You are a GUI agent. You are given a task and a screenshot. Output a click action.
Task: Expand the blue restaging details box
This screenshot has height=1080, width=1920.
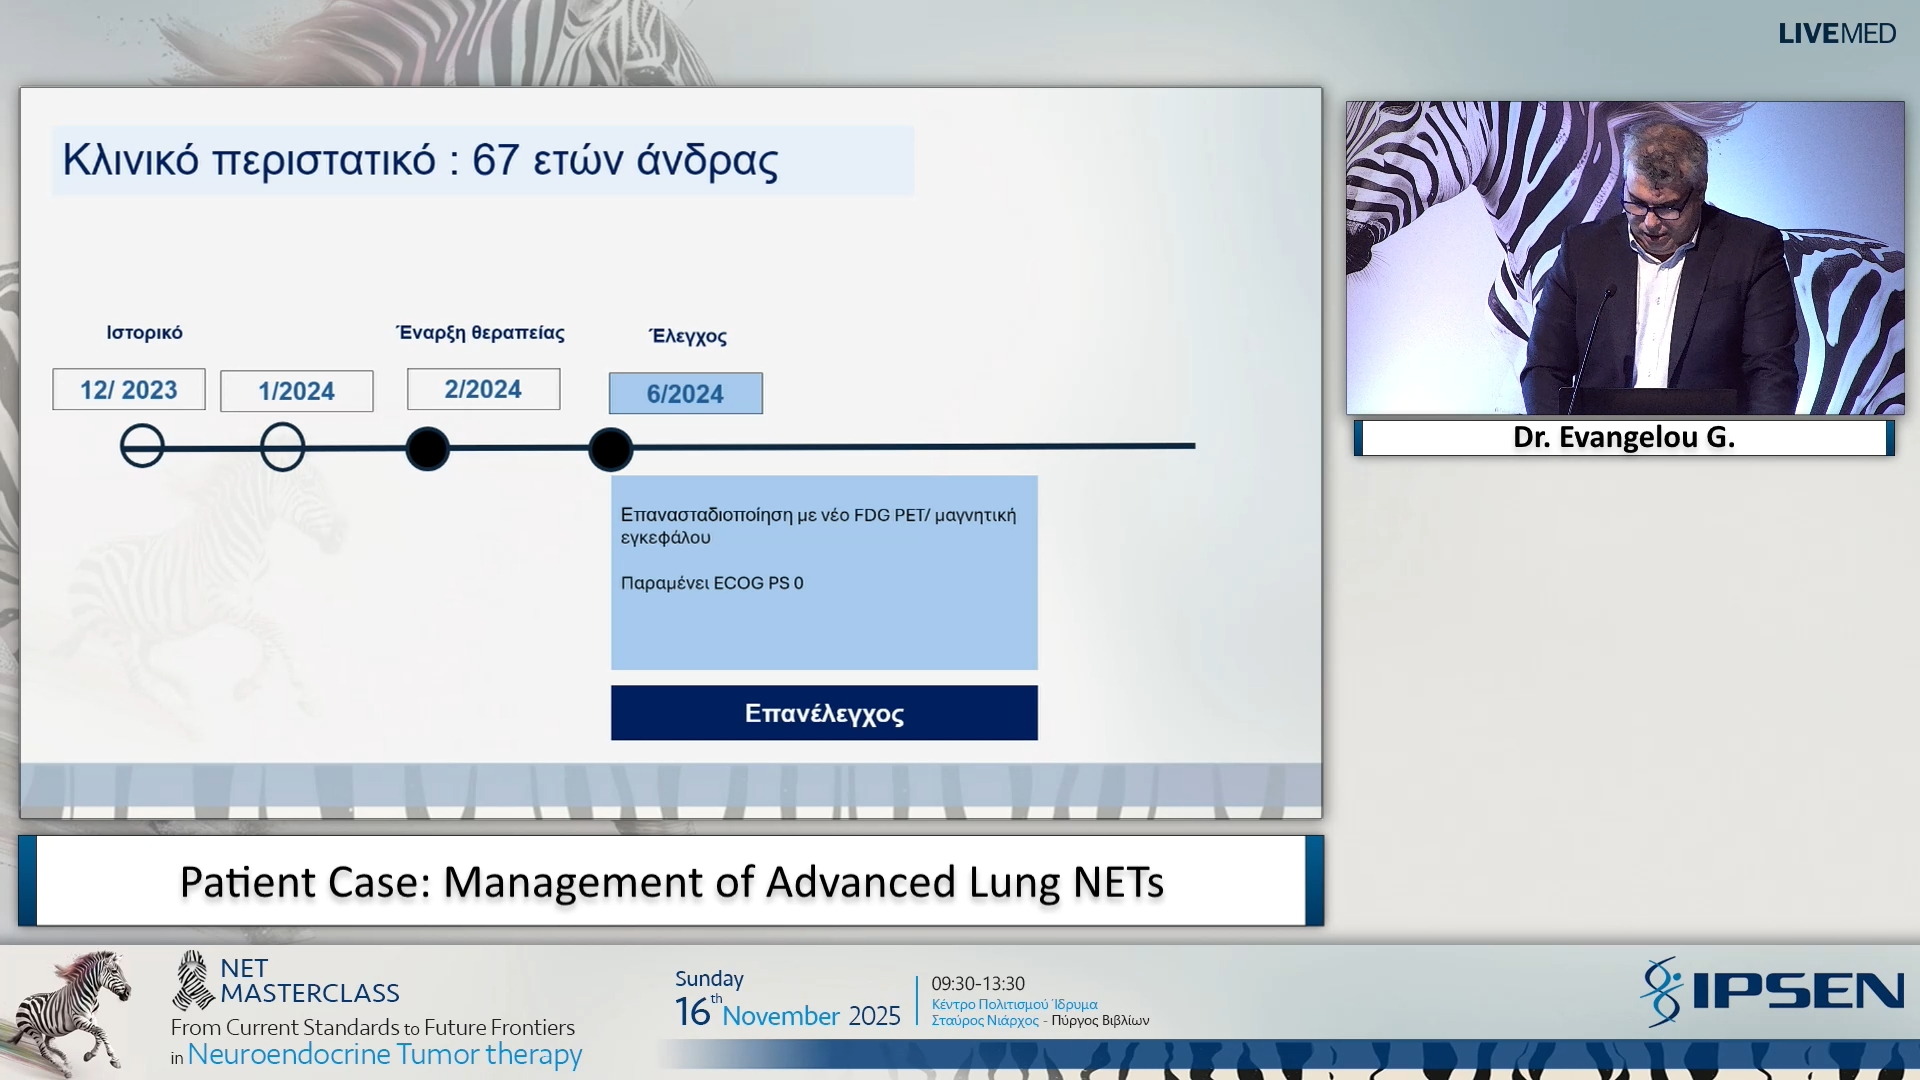pos(824,573)
